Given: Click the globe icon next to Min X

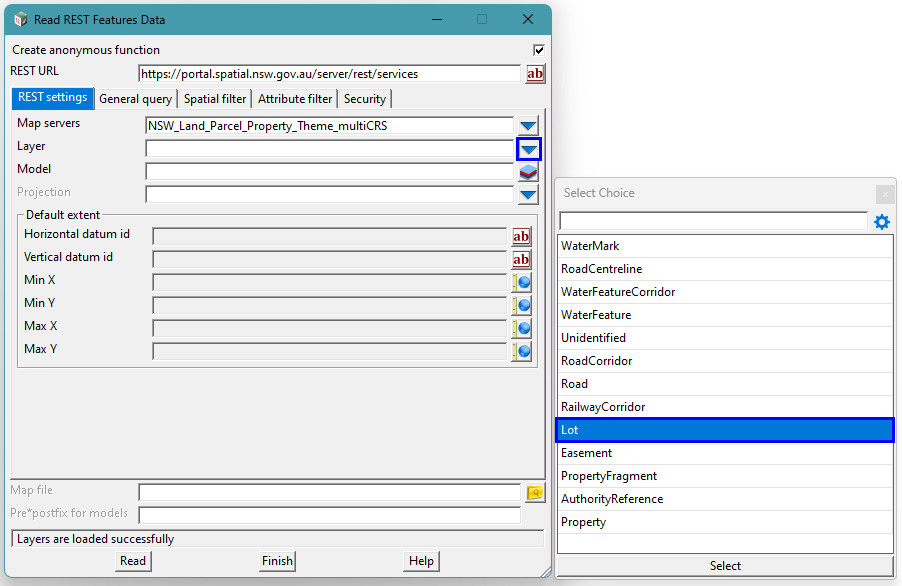Looking at the screenshot, I should pos(521,282).
